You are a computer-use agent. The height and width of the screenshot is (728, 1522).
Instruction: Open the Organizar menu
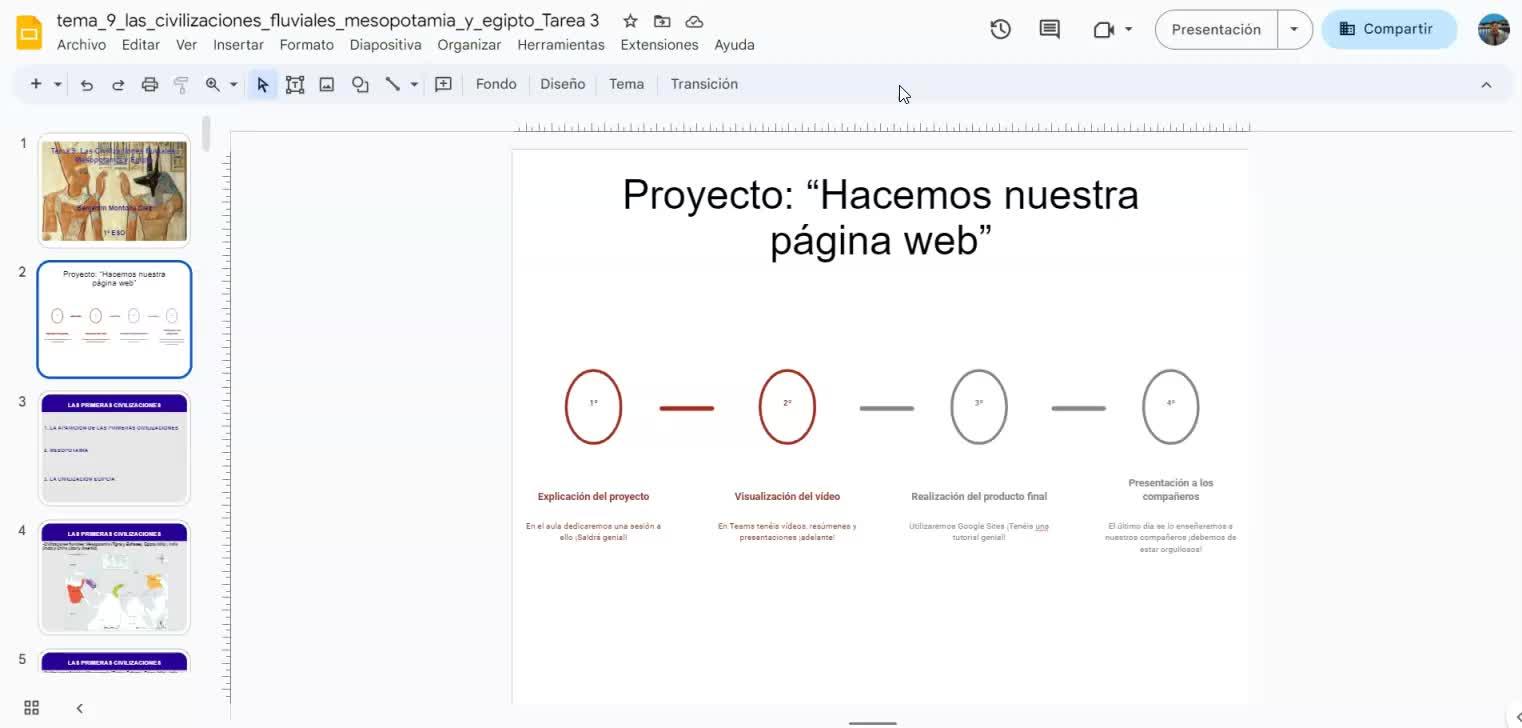470,45
